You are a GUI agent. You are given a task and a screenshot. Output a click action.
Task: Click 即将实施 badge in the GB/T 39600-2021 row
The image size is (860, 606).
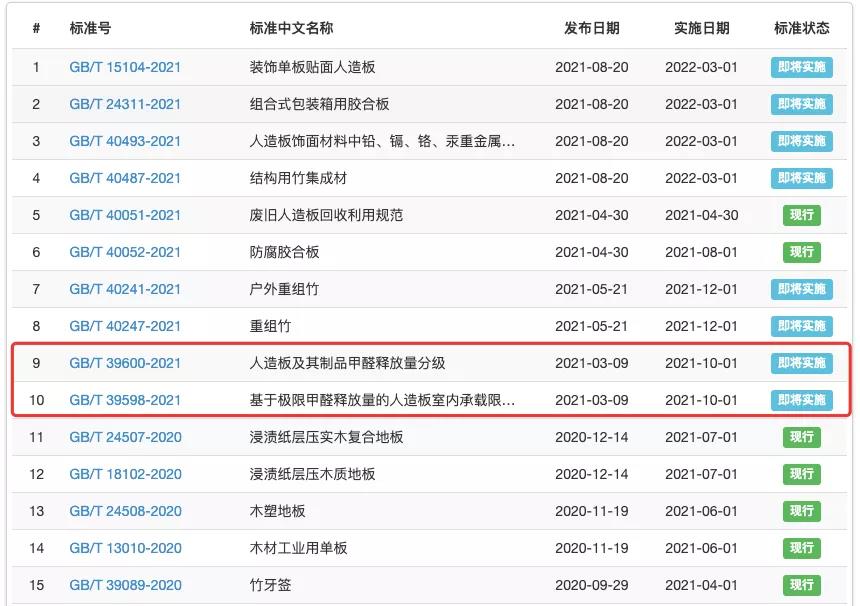tap(801, 363)
